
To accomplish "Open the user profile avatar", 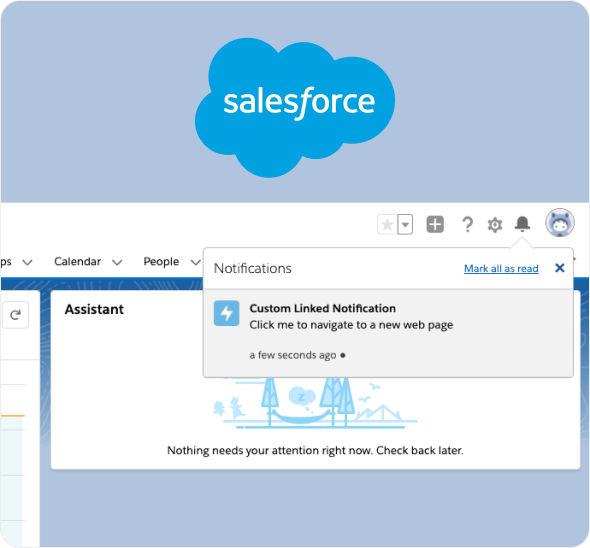I will [x=560, y=222].
